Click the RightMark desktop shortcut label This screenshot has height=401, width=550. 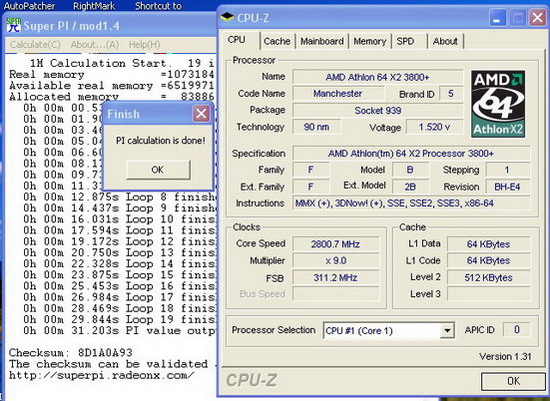pyautogui.click(x=94, y=6)
